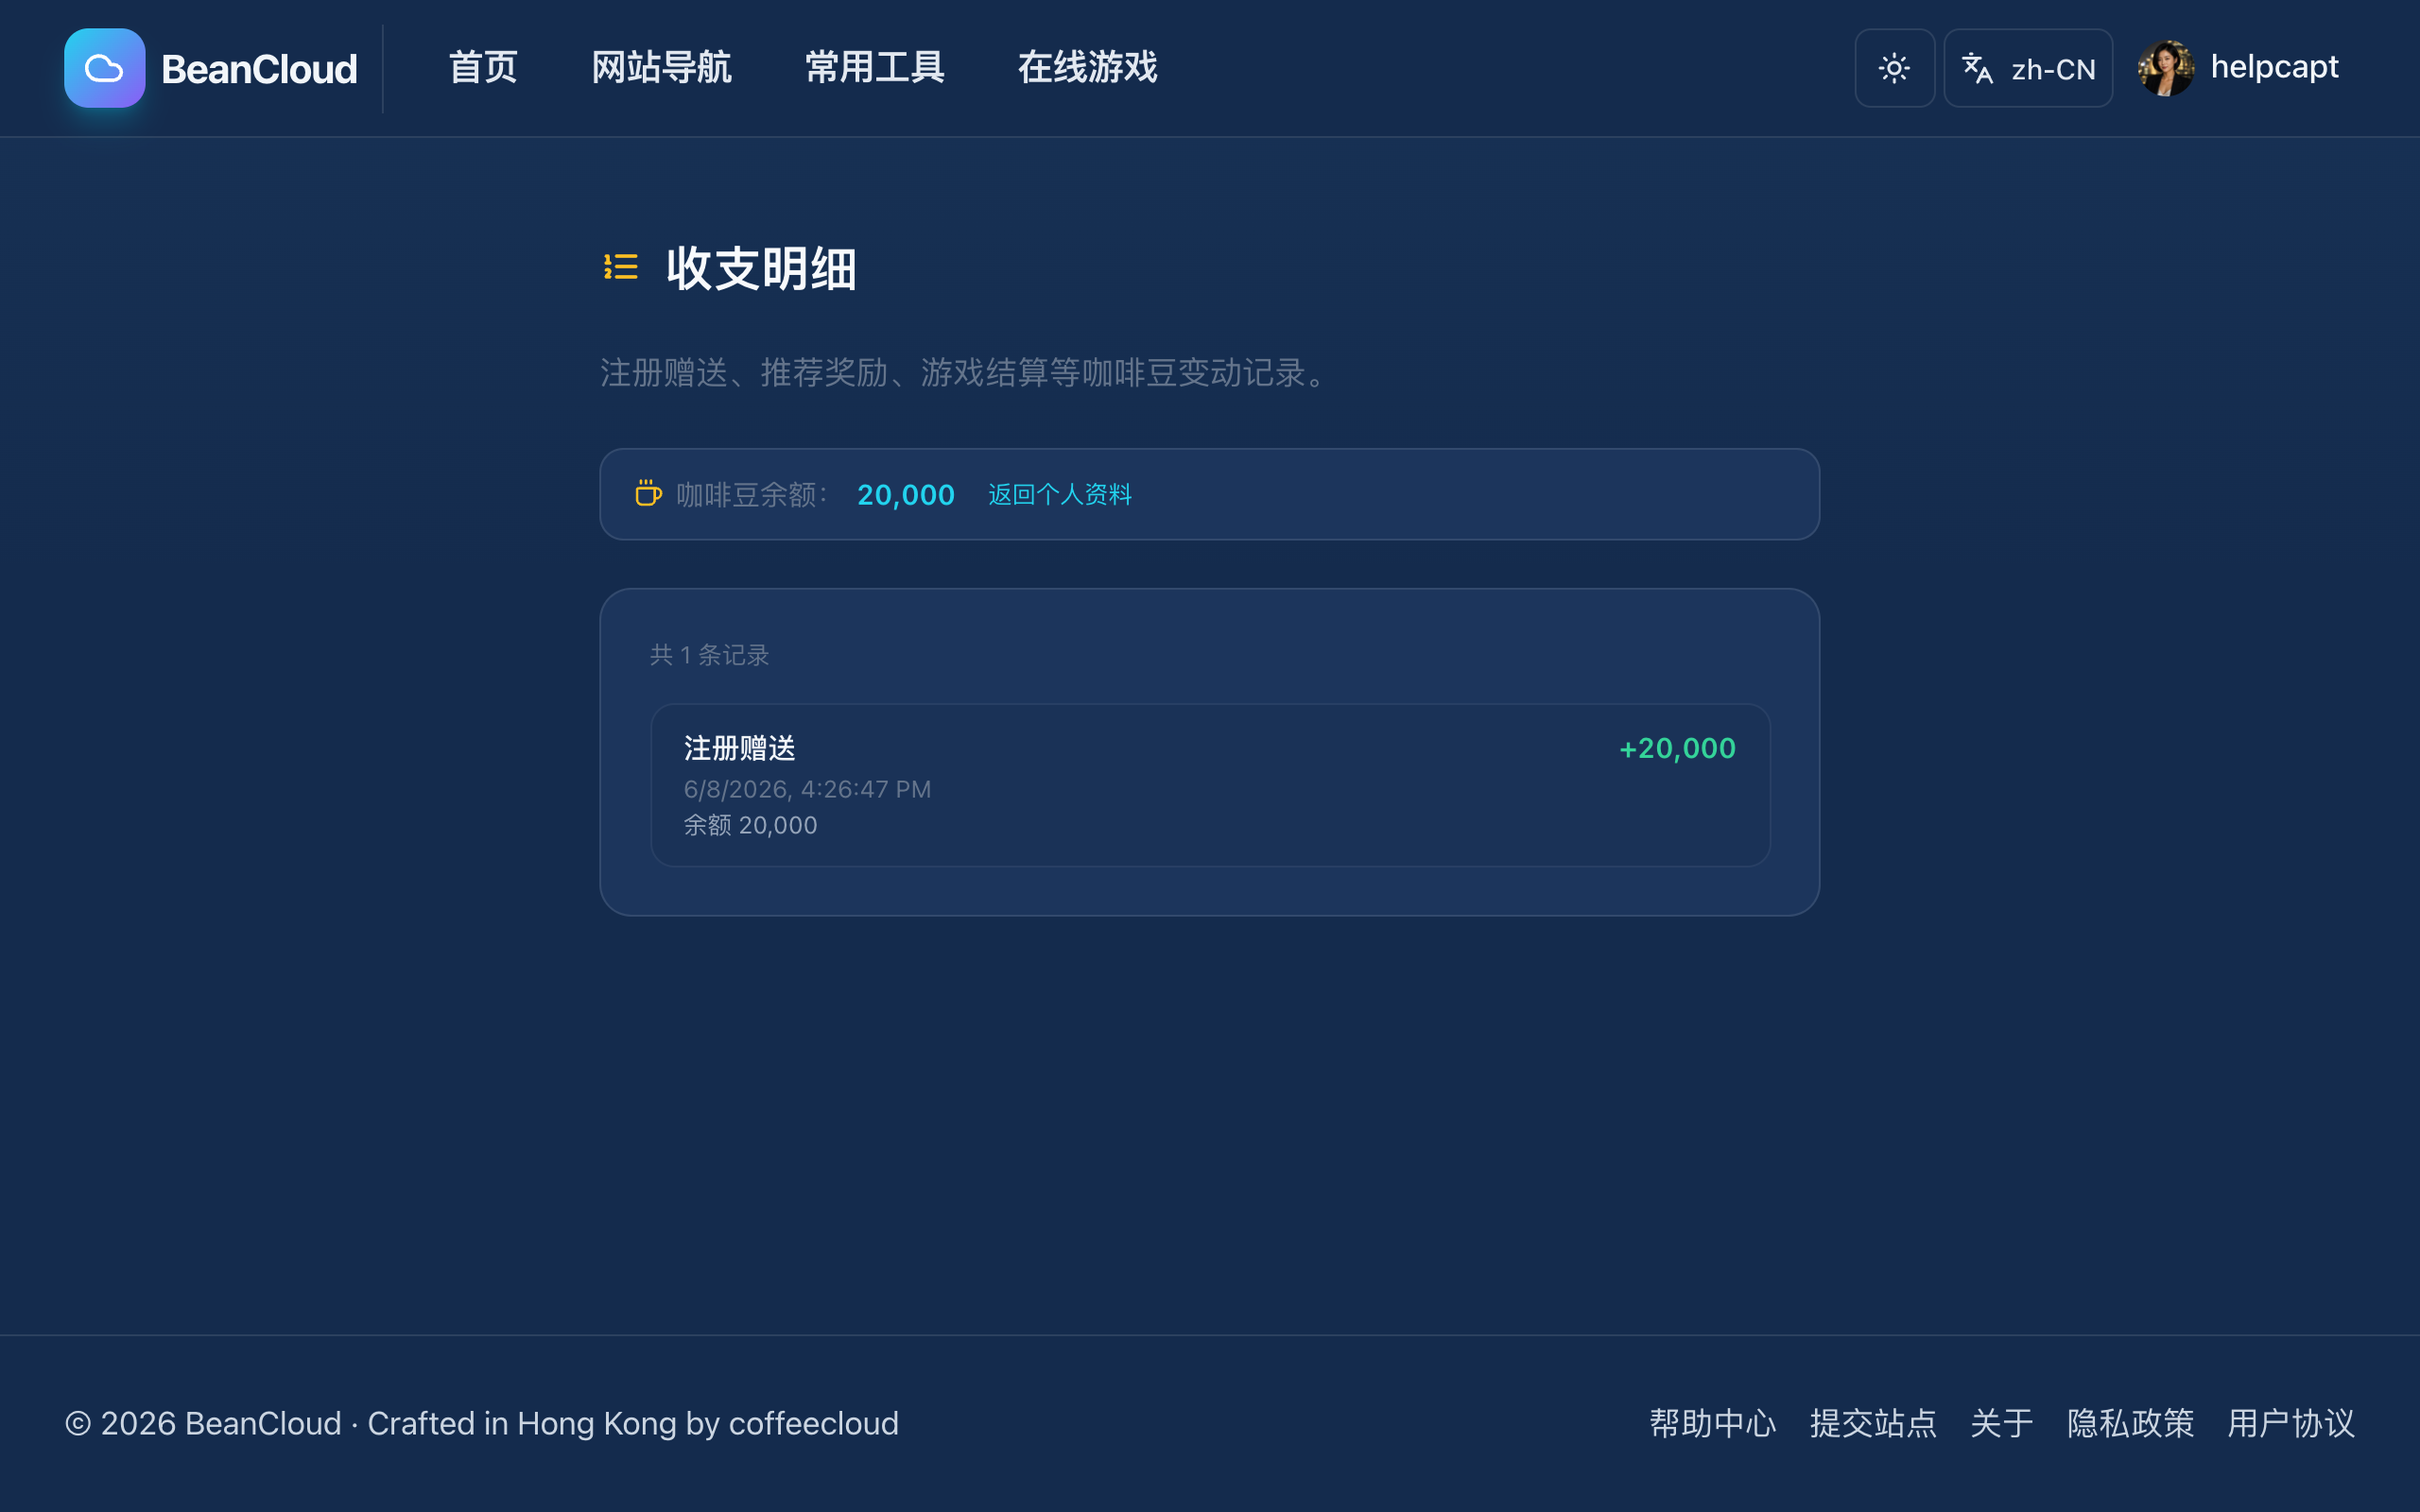Screen dimensions: 2420x1512
Task: Click the list icon beside 收支明细
Action: (x=620, y=267)
